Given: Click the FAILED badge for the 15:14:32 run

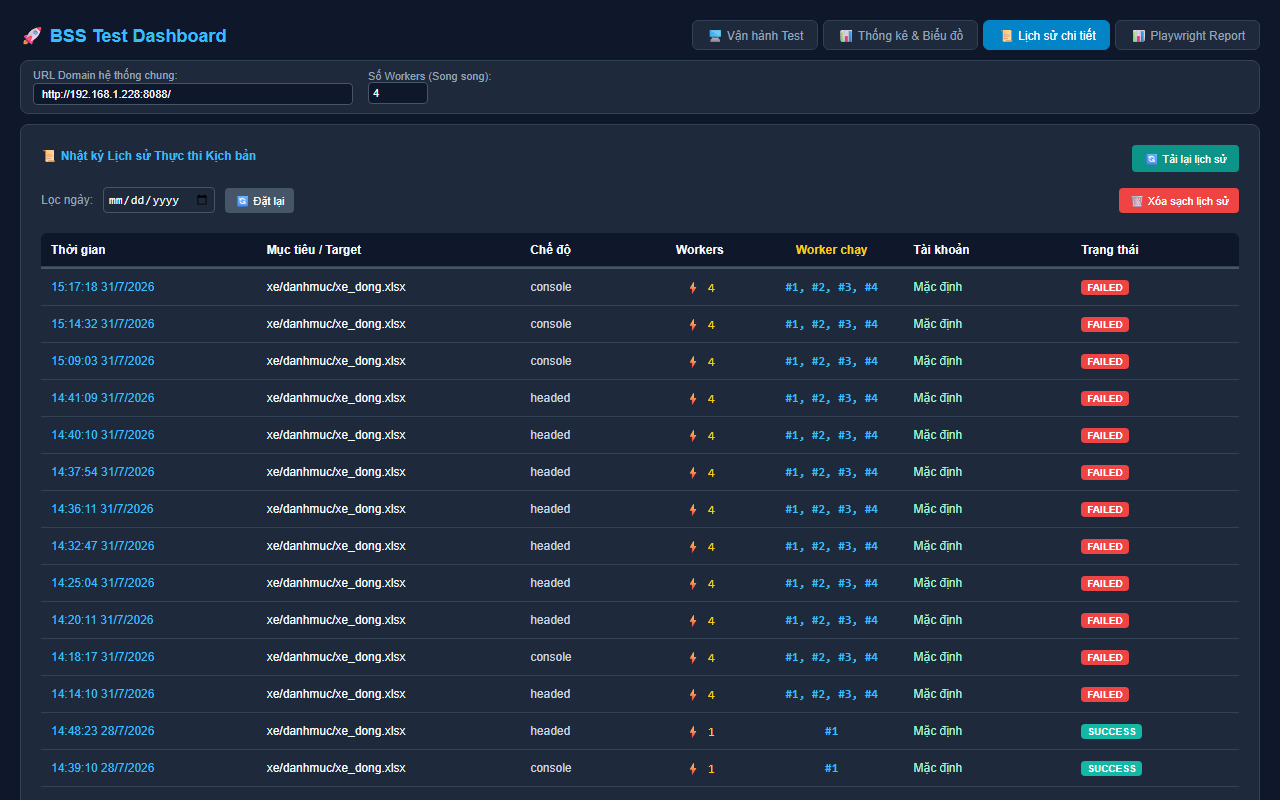Looking at the screenshot, I should pos(1105,324).
